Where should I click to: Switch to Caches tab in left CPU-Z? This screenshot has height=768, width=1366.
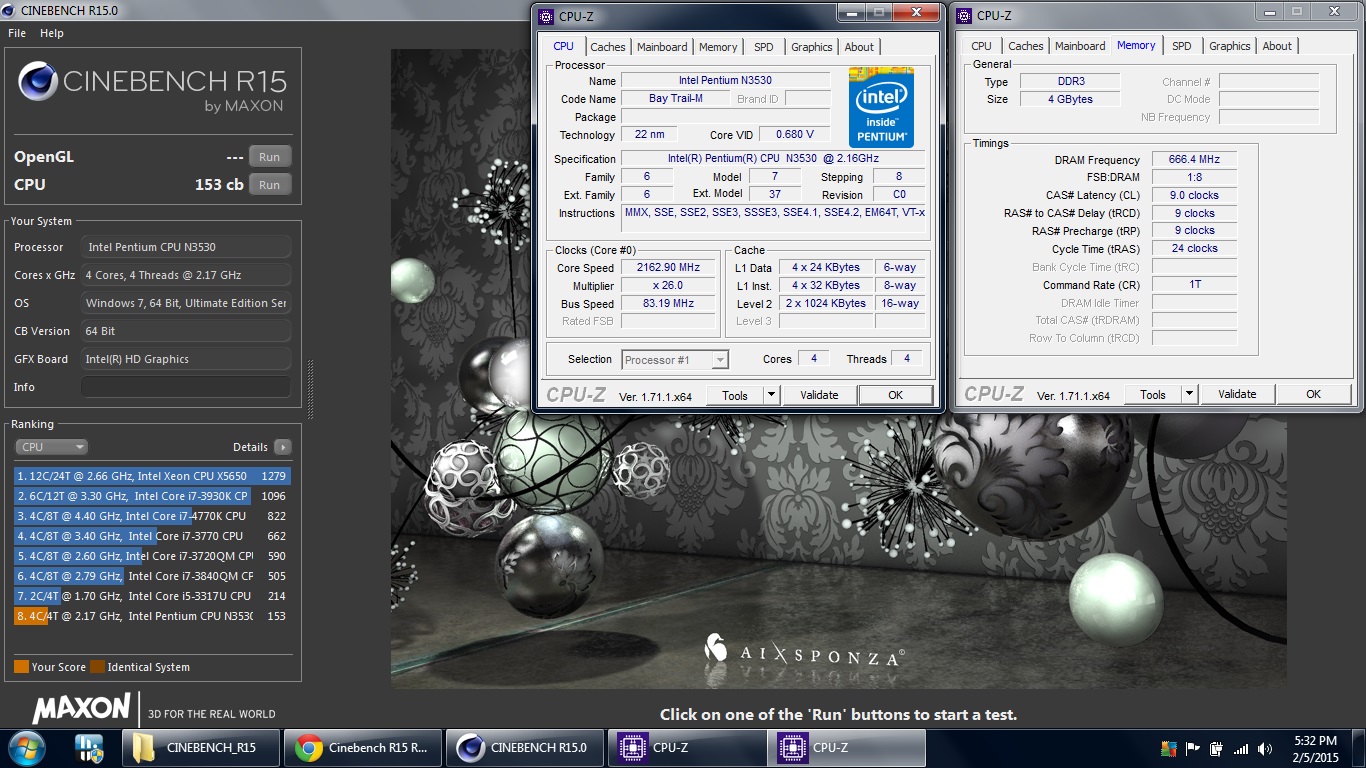tap(607, 47)
